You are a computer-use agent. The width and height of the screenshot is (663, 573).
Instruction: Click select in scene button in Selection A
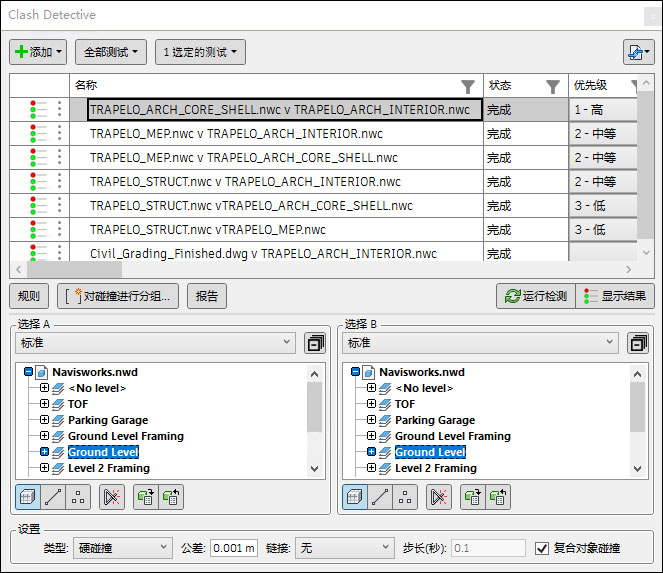click(171, 497)
